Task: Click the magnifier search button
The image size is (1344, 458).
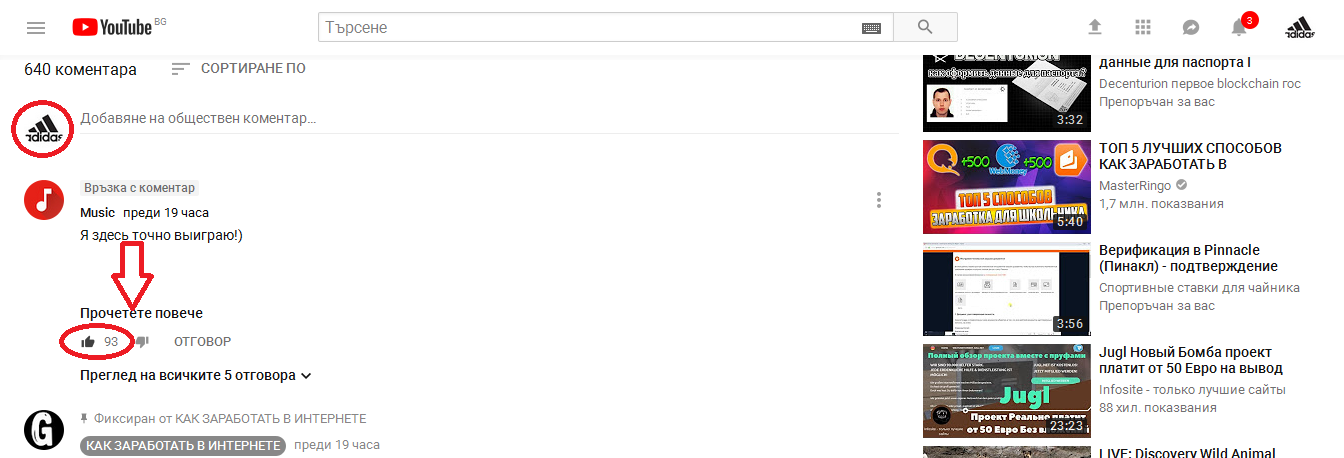Action: 924,27
